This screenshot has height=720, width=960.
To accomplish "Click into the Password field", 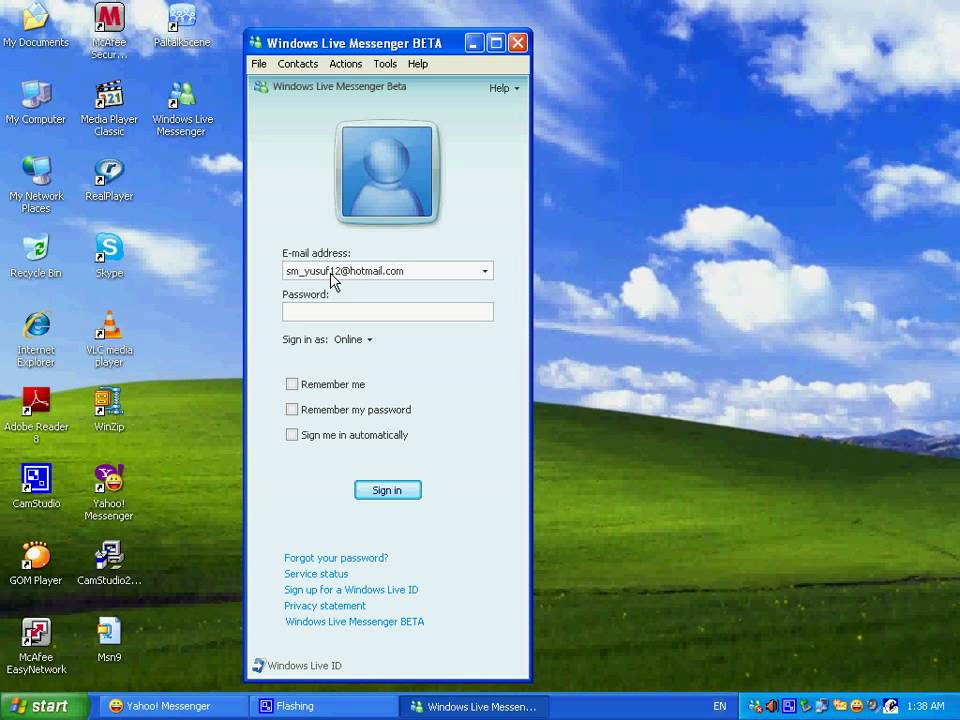I will click(388, 312).
